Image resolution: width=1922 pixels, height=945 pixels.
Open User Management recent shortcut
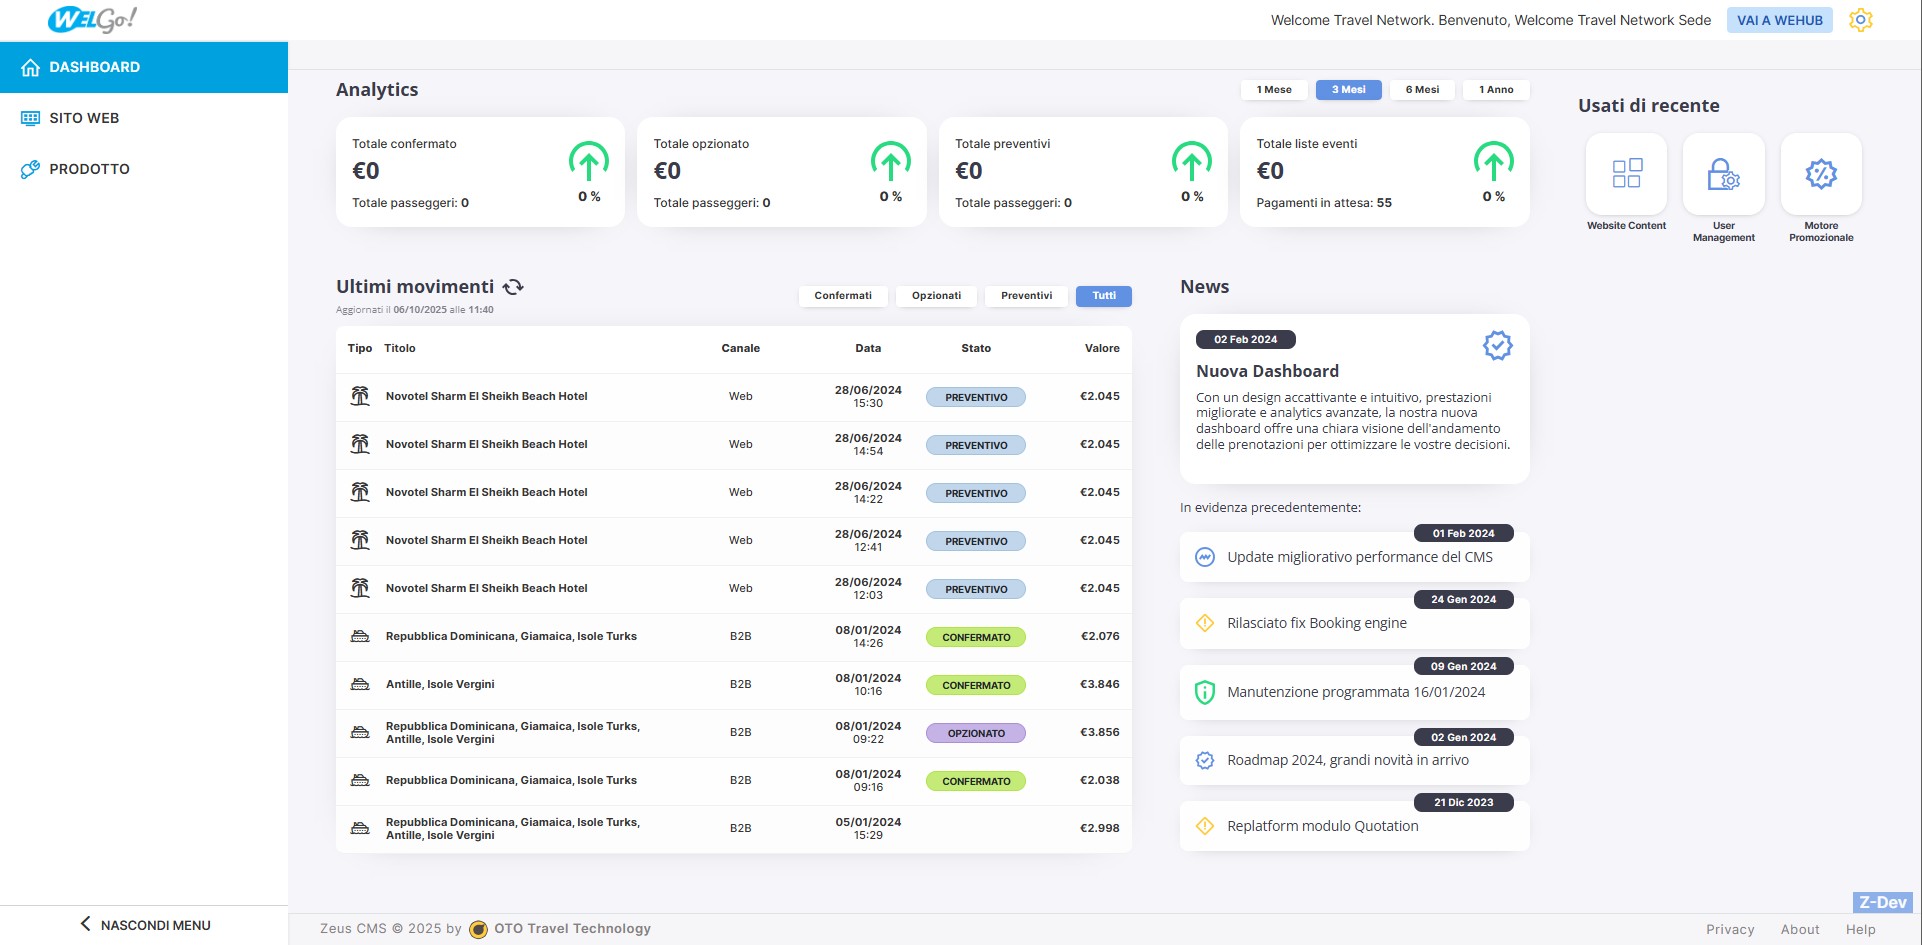pos(1723,174)
